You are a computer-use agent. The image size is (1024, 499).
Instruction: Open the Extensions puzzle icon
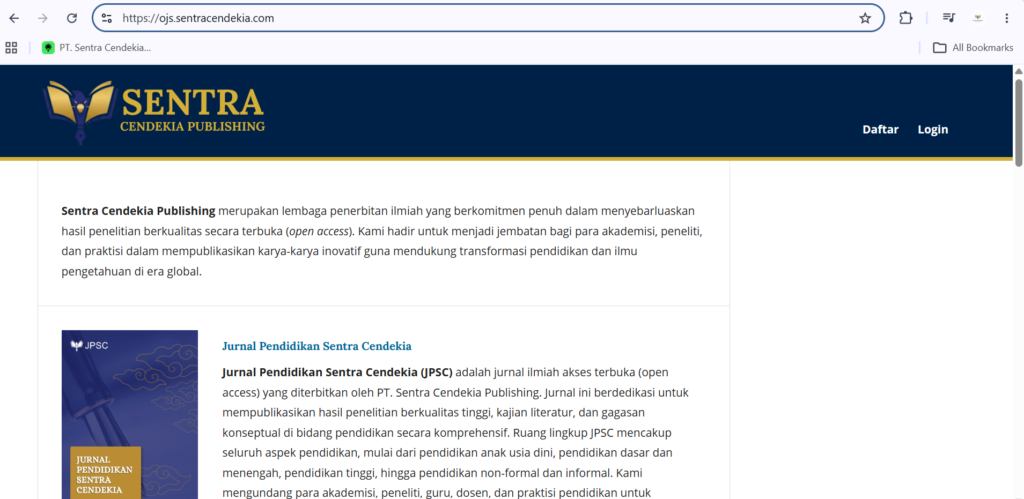905,18
